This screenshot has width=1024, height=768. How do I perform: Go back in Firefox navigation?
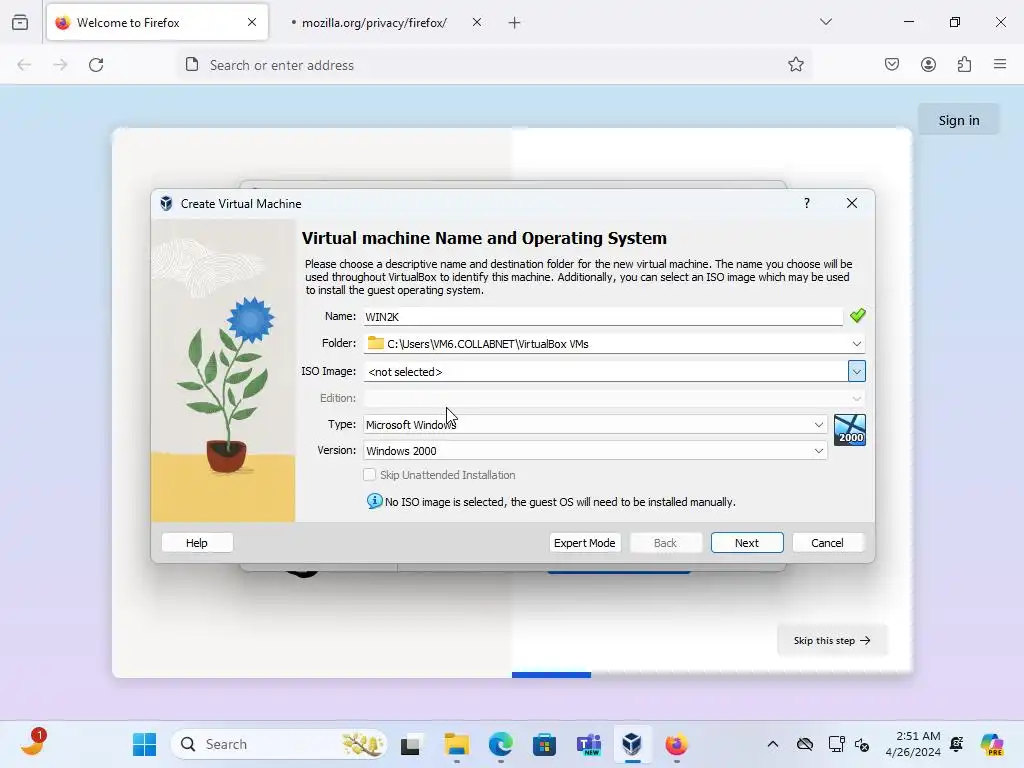24,65
